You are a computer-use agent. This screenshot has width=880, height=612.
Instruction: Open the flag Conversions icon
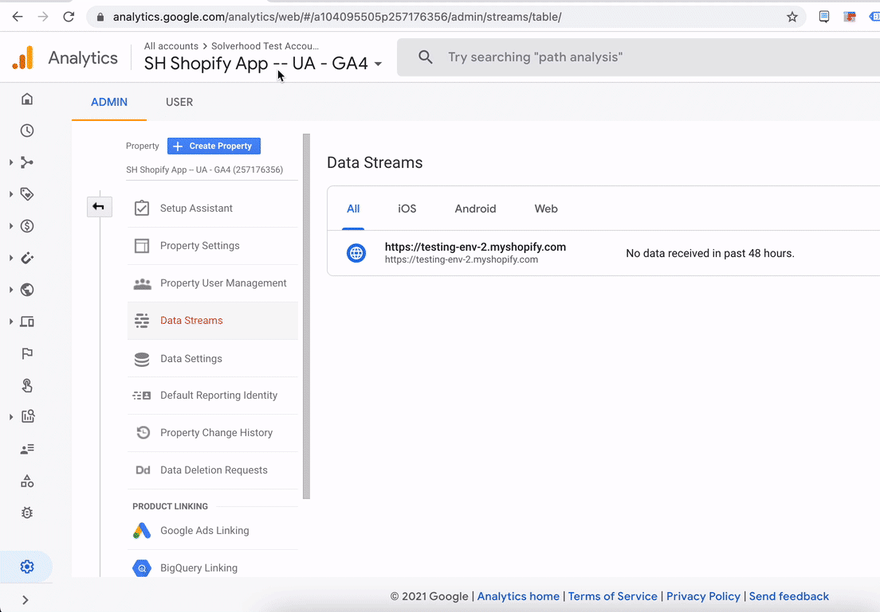(x=27, y=353)
